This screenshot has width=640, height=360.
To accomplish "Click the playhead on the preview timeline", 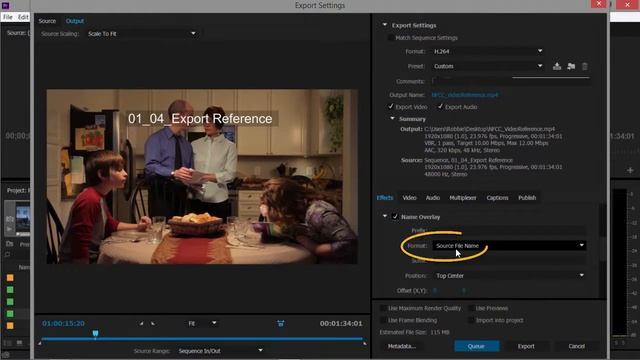I will click(95, 334).
